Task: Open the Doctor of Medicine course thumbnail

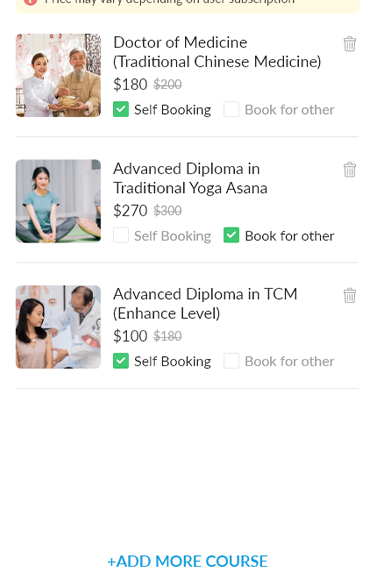Action: [x=58, y=75]
